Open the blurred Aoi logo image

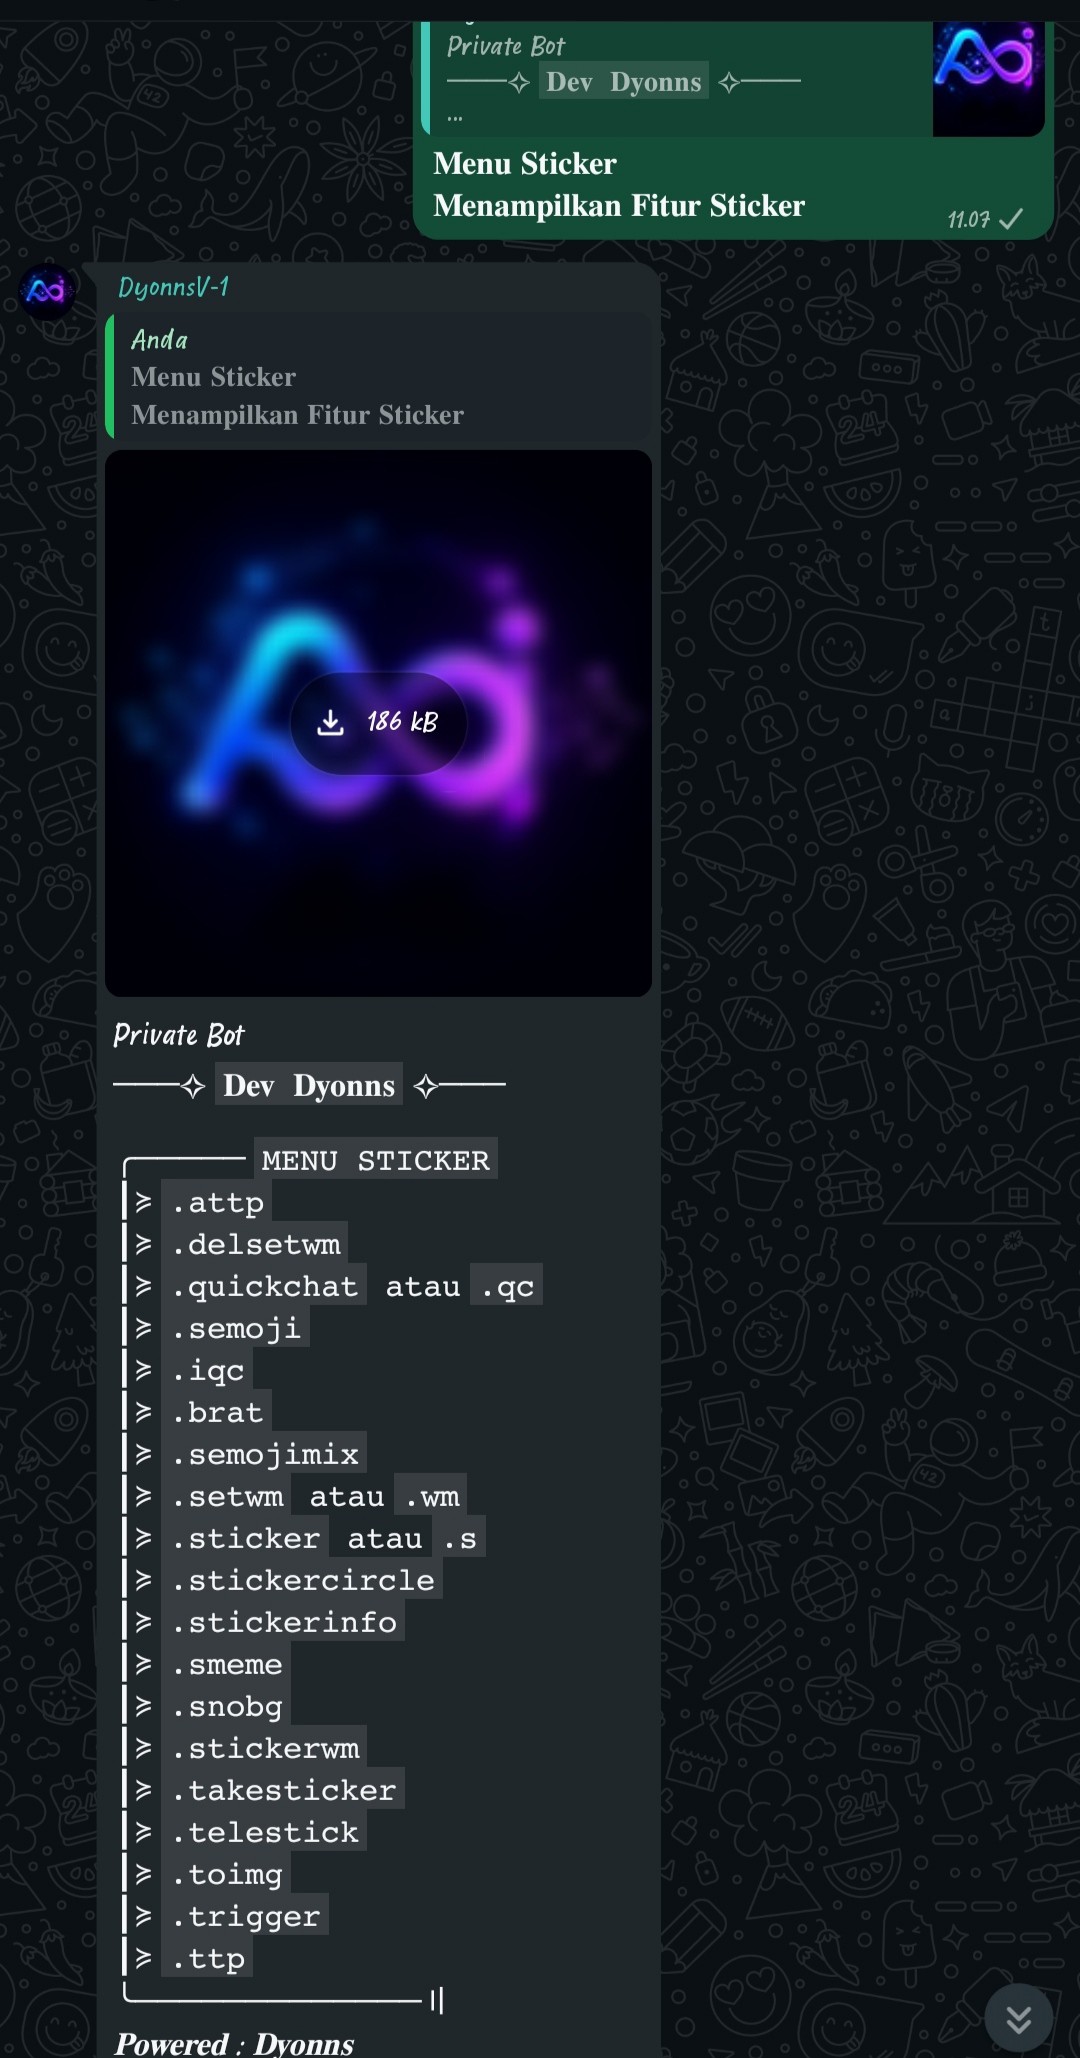click(378, 723)
